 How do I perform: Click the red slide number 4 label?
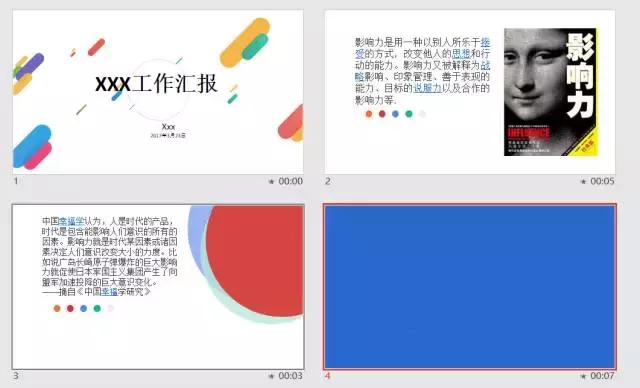click(327, 375)
